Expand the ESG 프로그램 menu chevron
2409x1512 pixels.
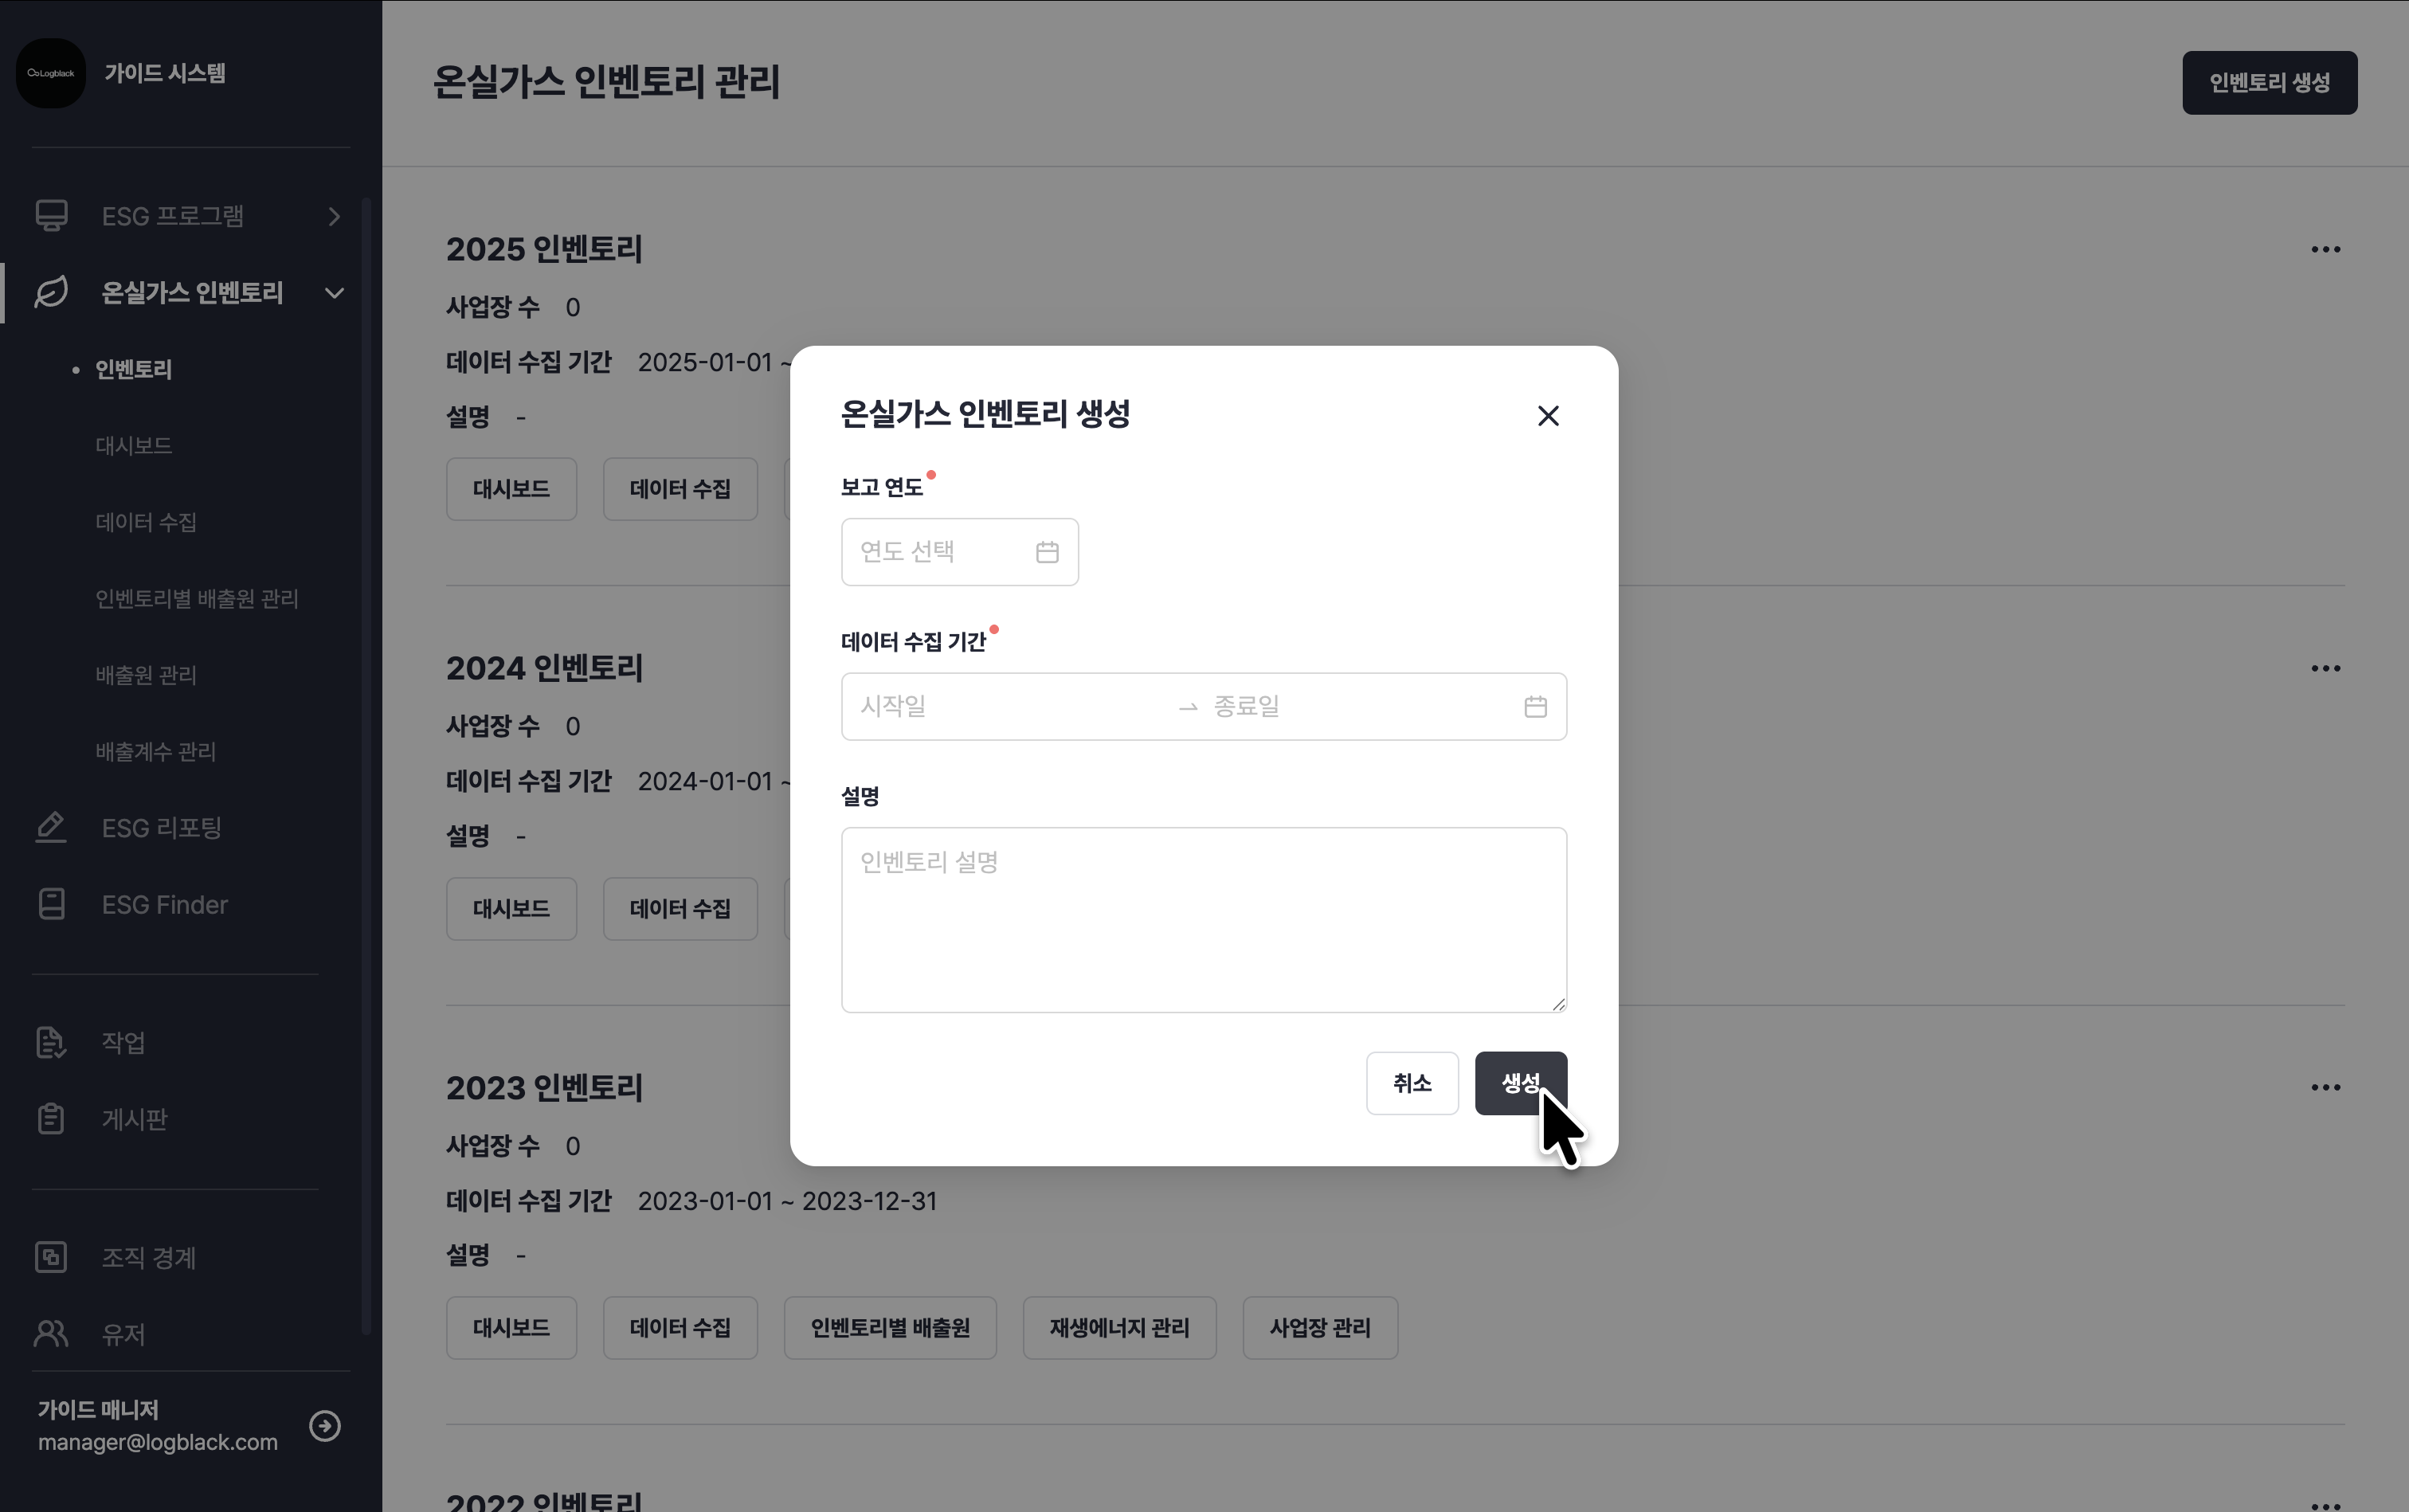[x=334, y=217]
